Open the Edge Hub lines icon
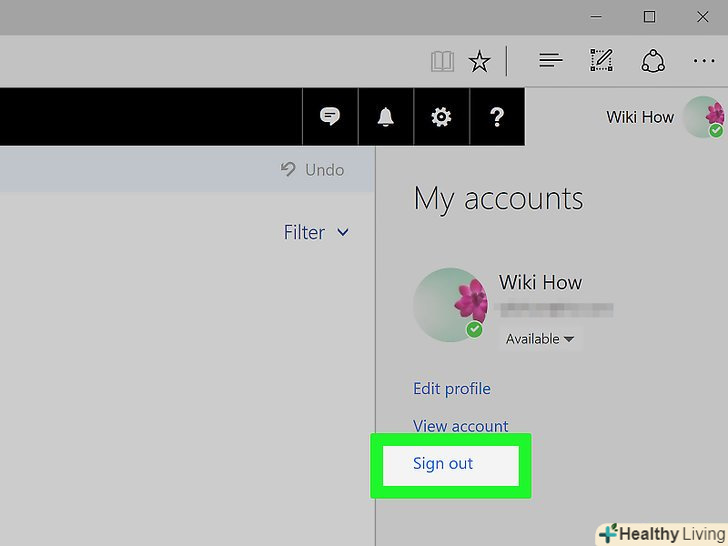This screenshot has width=728, height=546. [551, 60]
